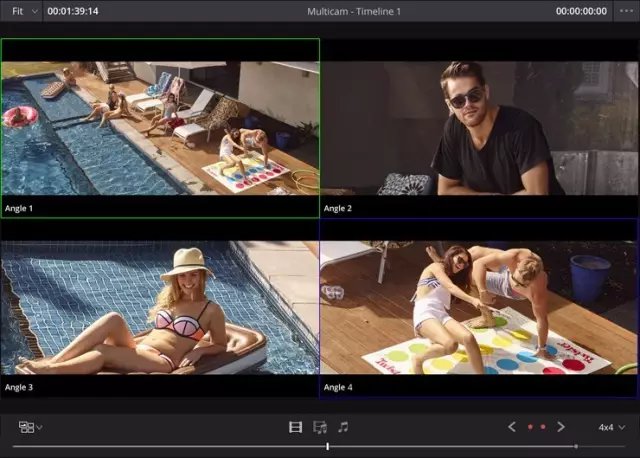
Task: Open the multicam viewer mode icon
Action: [26, 427]
